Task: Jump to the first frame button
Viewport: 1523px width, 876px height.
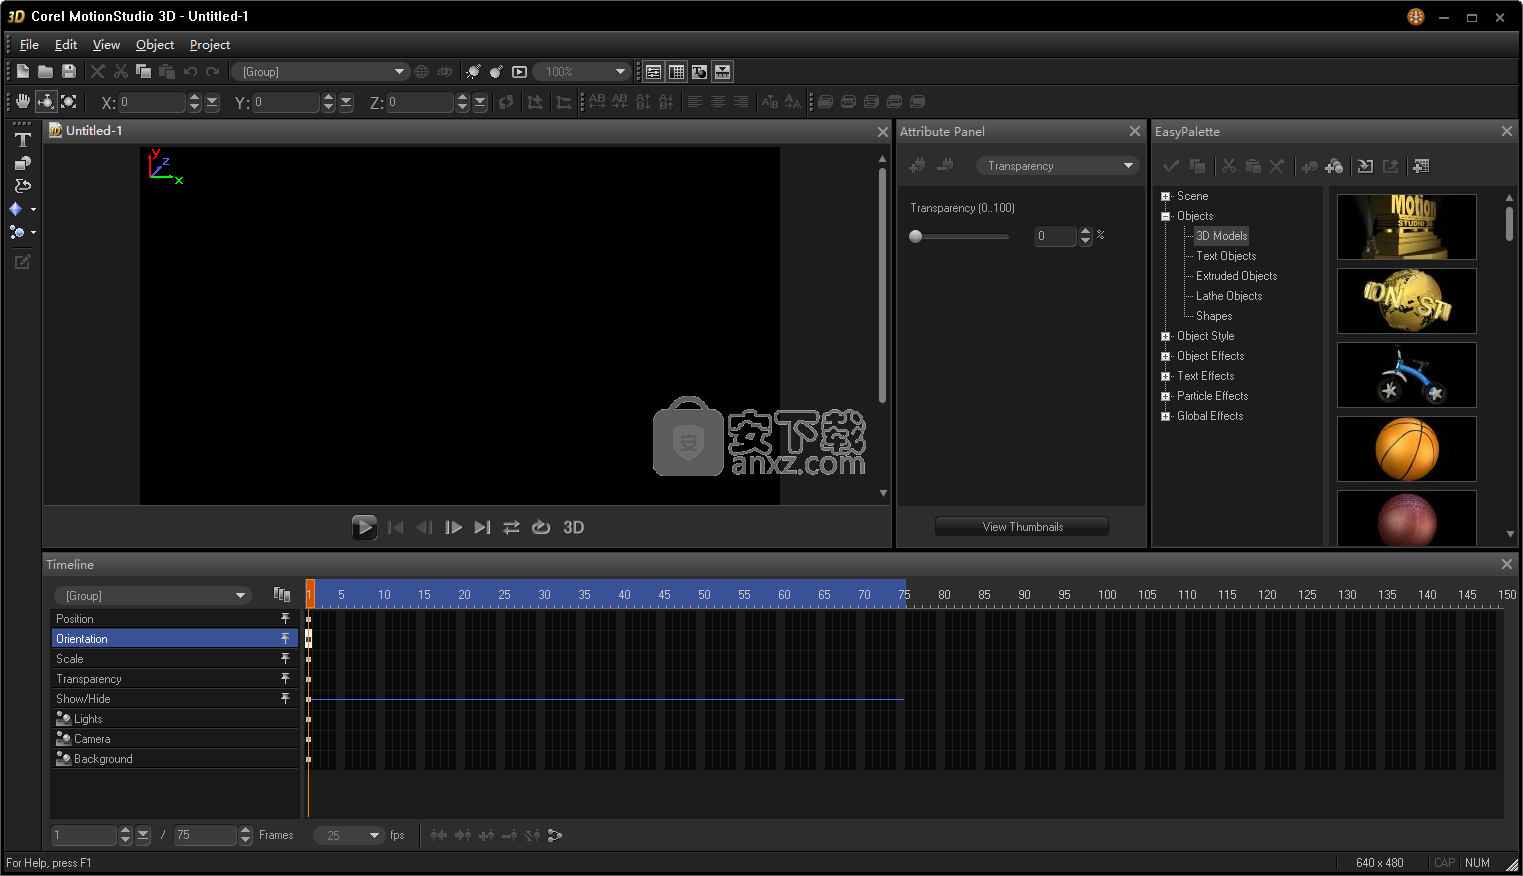Action: point(396,527)
